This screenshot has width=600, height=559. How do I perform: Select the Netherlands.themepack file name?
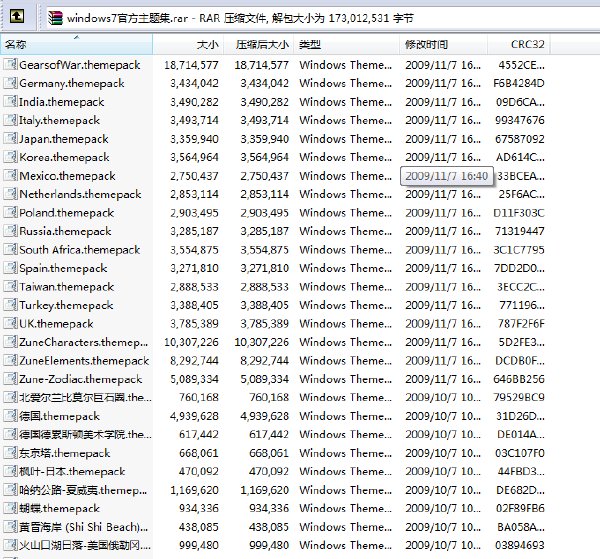80,194
